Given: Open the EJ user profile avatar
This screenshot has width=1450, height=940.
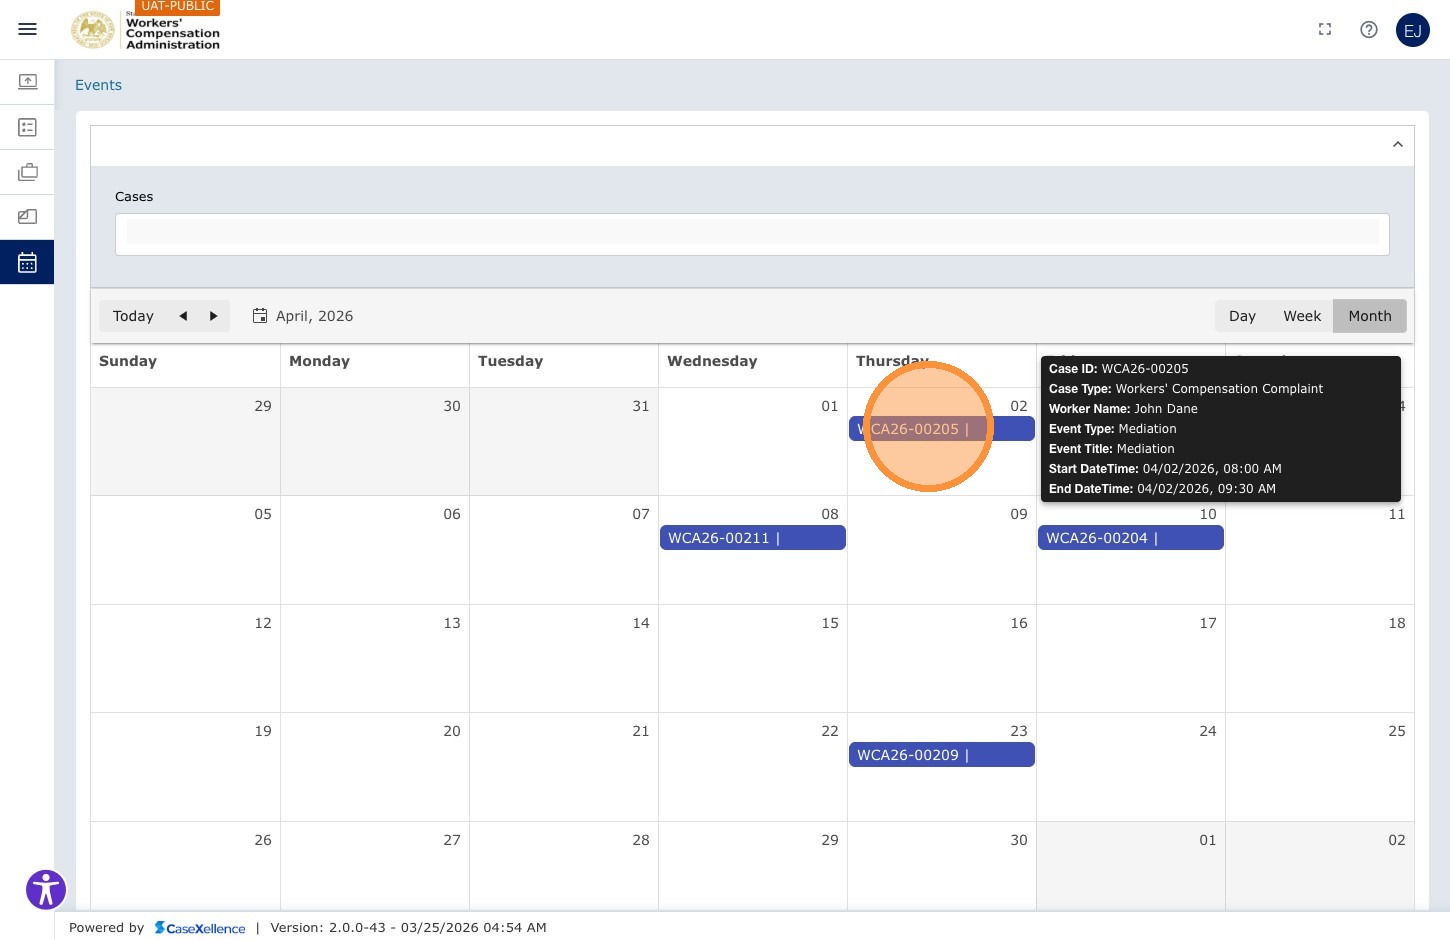Looking at the screenshot, I should (1413, 30).
